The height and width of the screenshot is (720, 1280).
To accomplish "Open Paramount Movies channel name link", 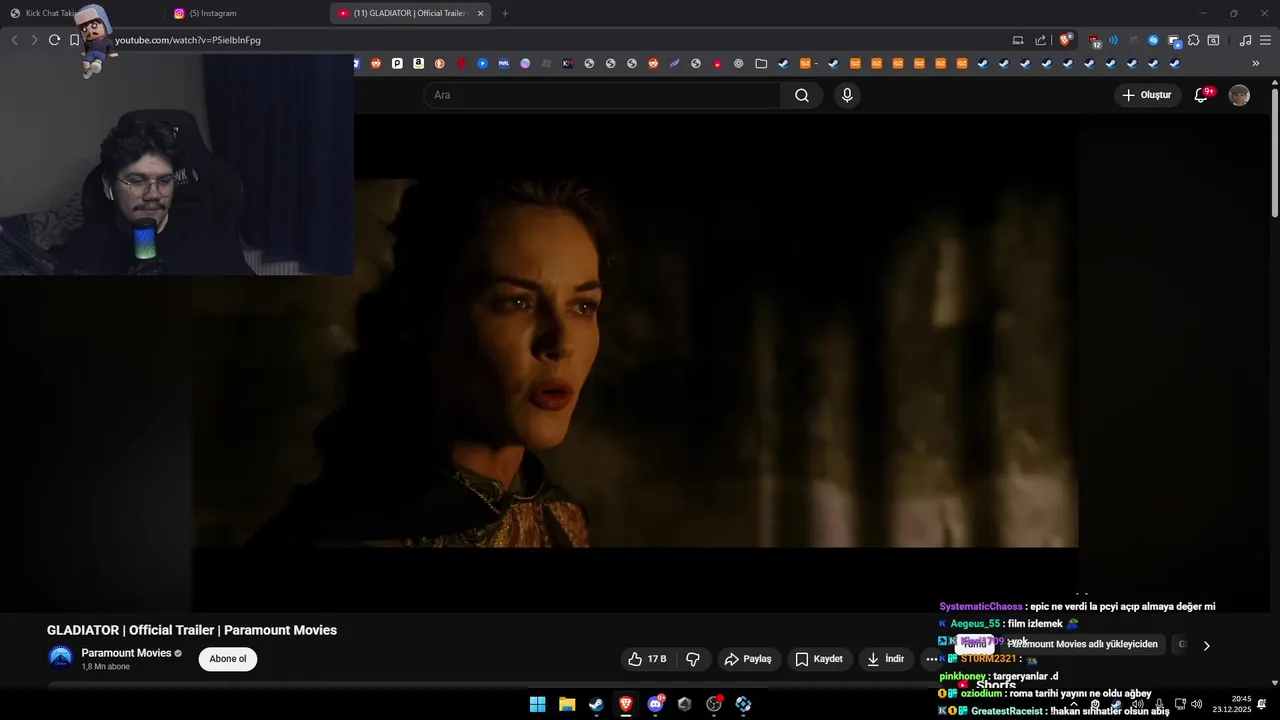I will pyautogui.click(x=126, y=653).
